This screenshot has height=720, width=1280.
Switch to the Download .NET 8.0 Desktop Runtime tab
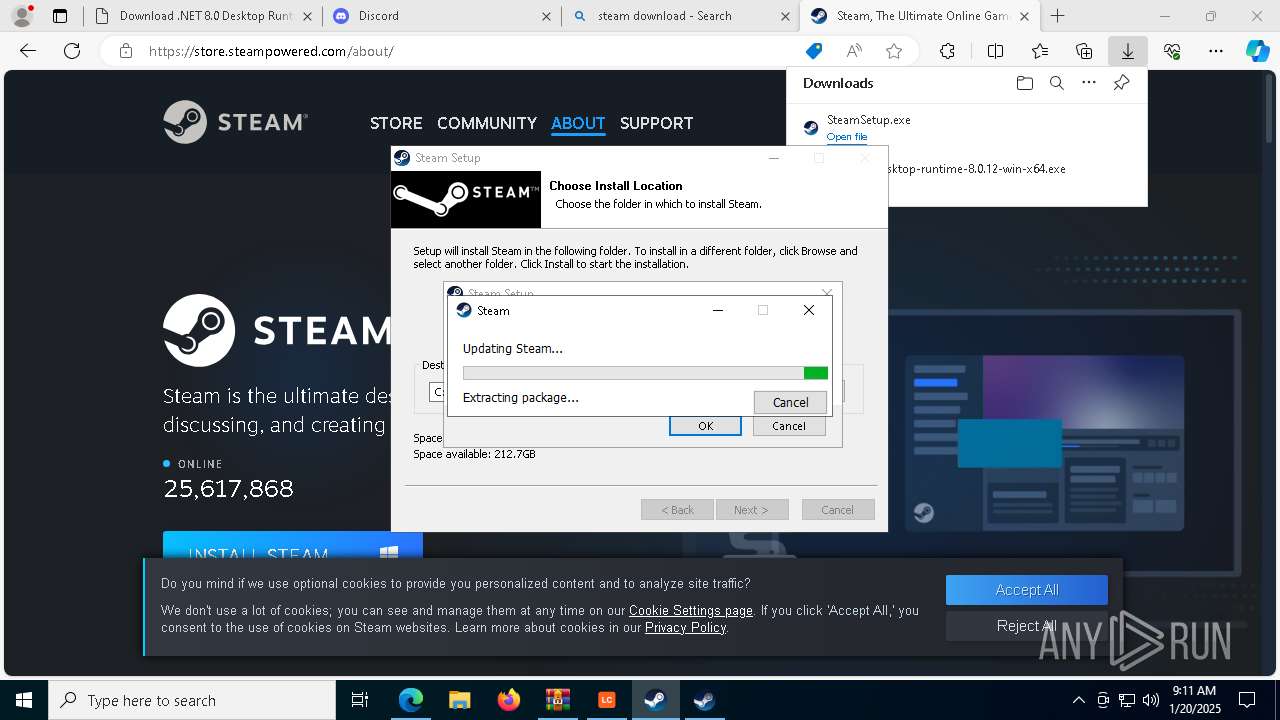point(203,16)
